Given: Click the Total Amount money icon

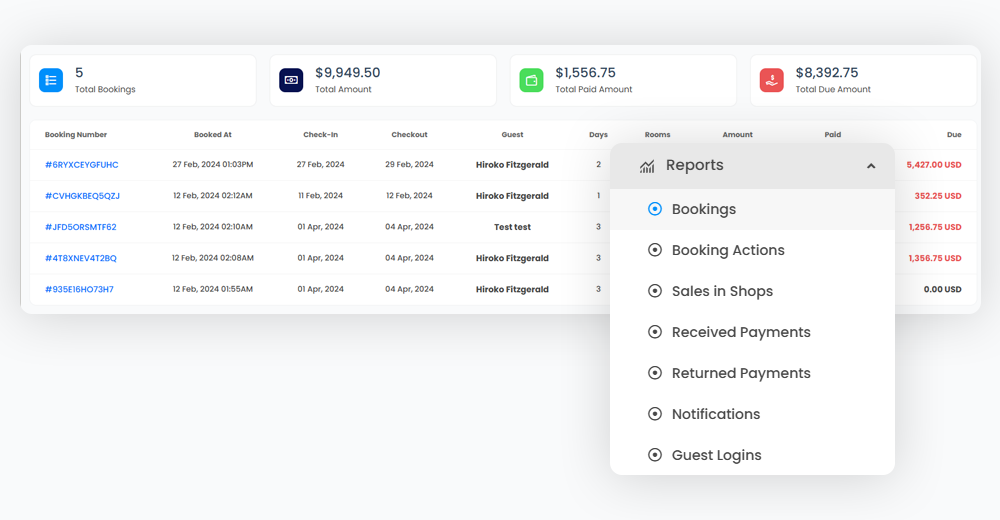Looking at the screenshot, I should coord(291,80).
